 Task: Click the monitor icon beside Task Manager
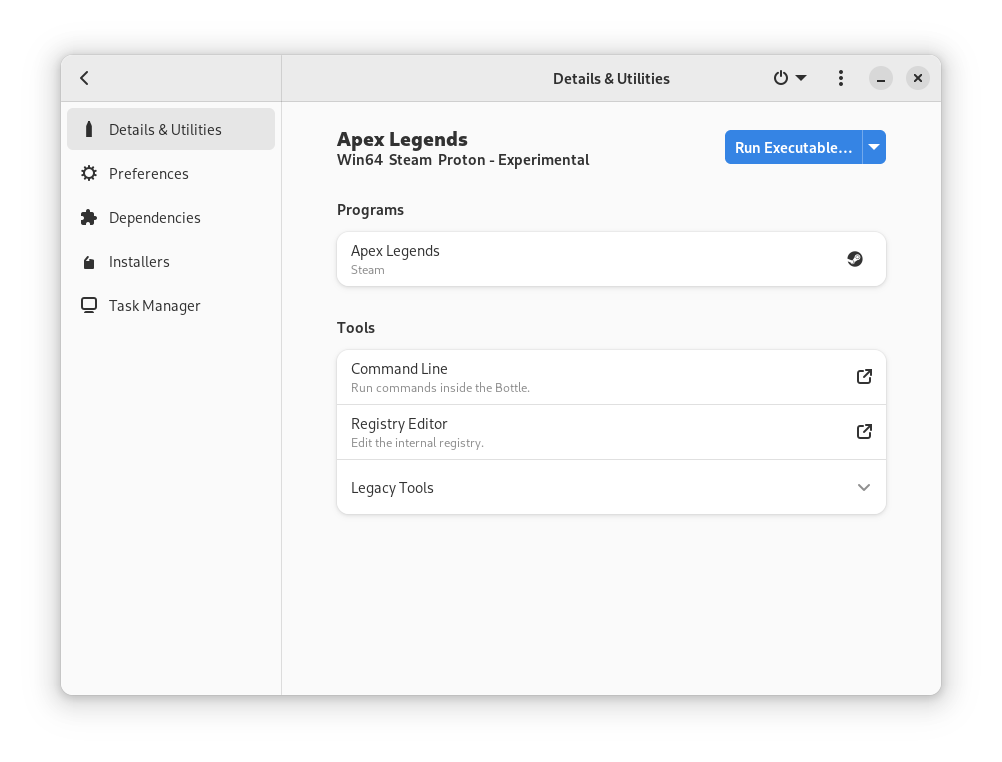tap(89, 306)
